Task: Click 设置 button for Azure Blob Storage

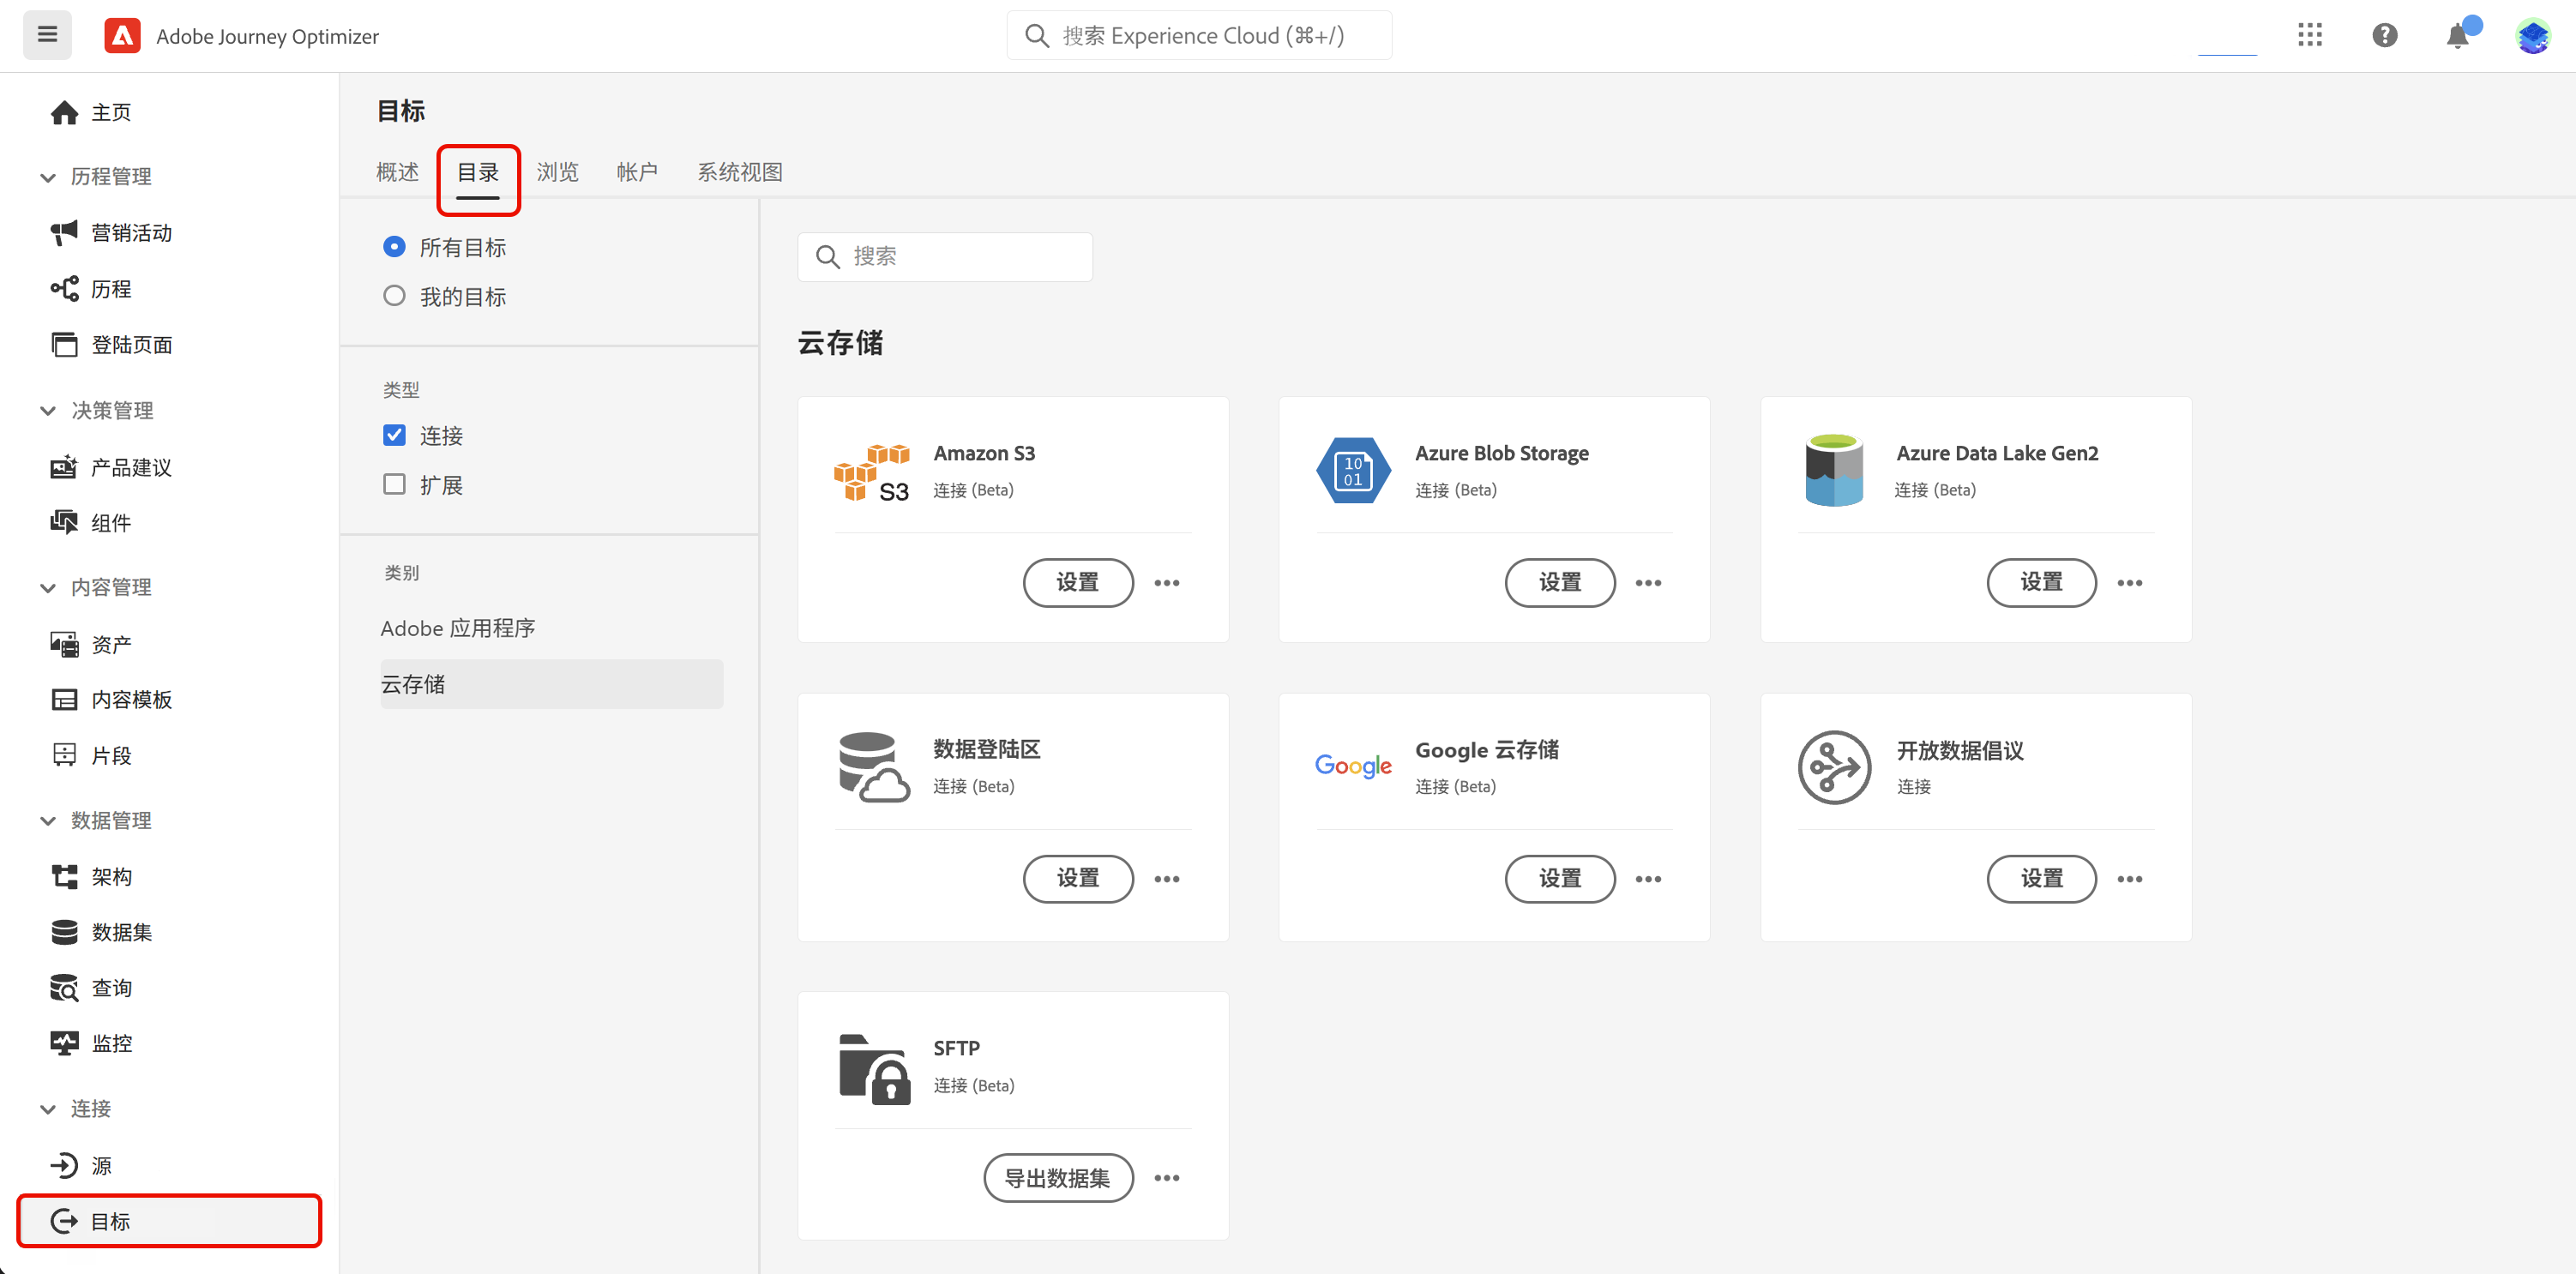Action: [x=1559, y=582]
